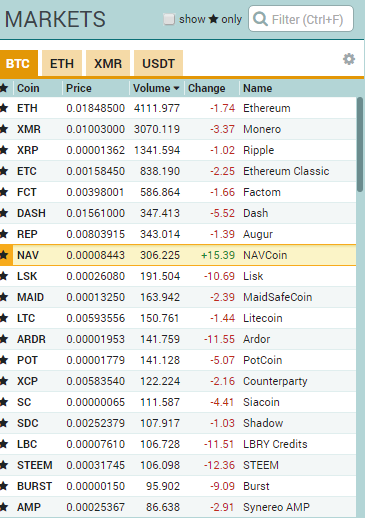365x525 pixels.
Task: Select the Synereo AMP market name
Action: coord(276,507)
